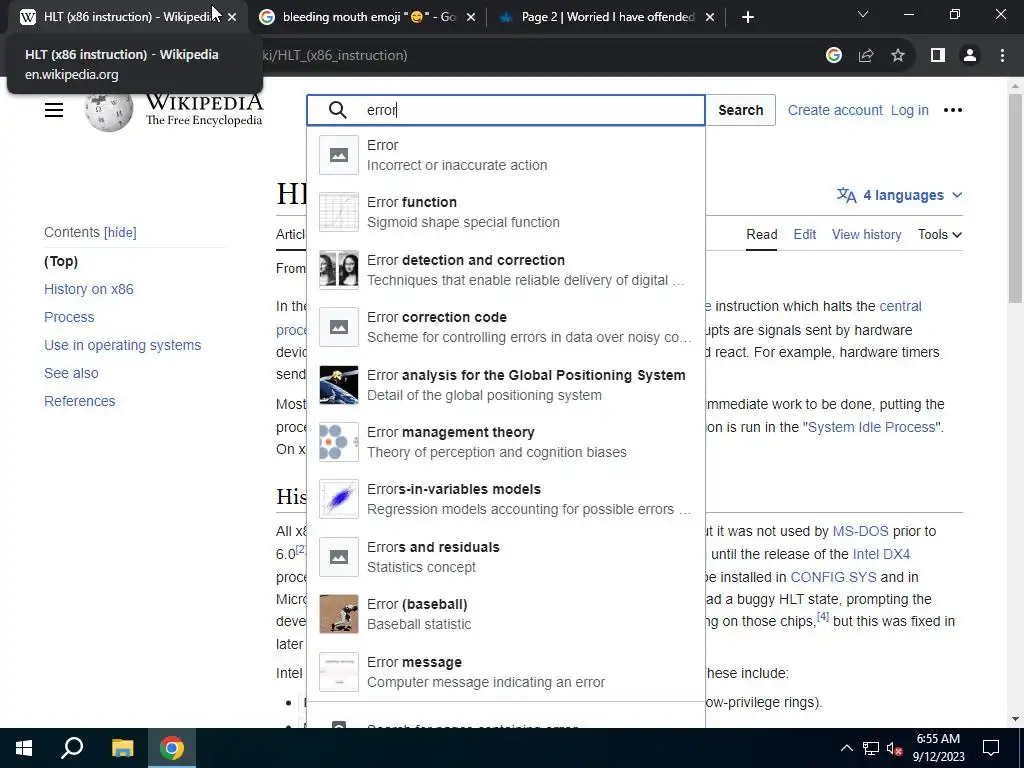This screenshot has width=1024, height=768.
Task: Click the Wikipedia globe logo
Action: pos(109,111)
